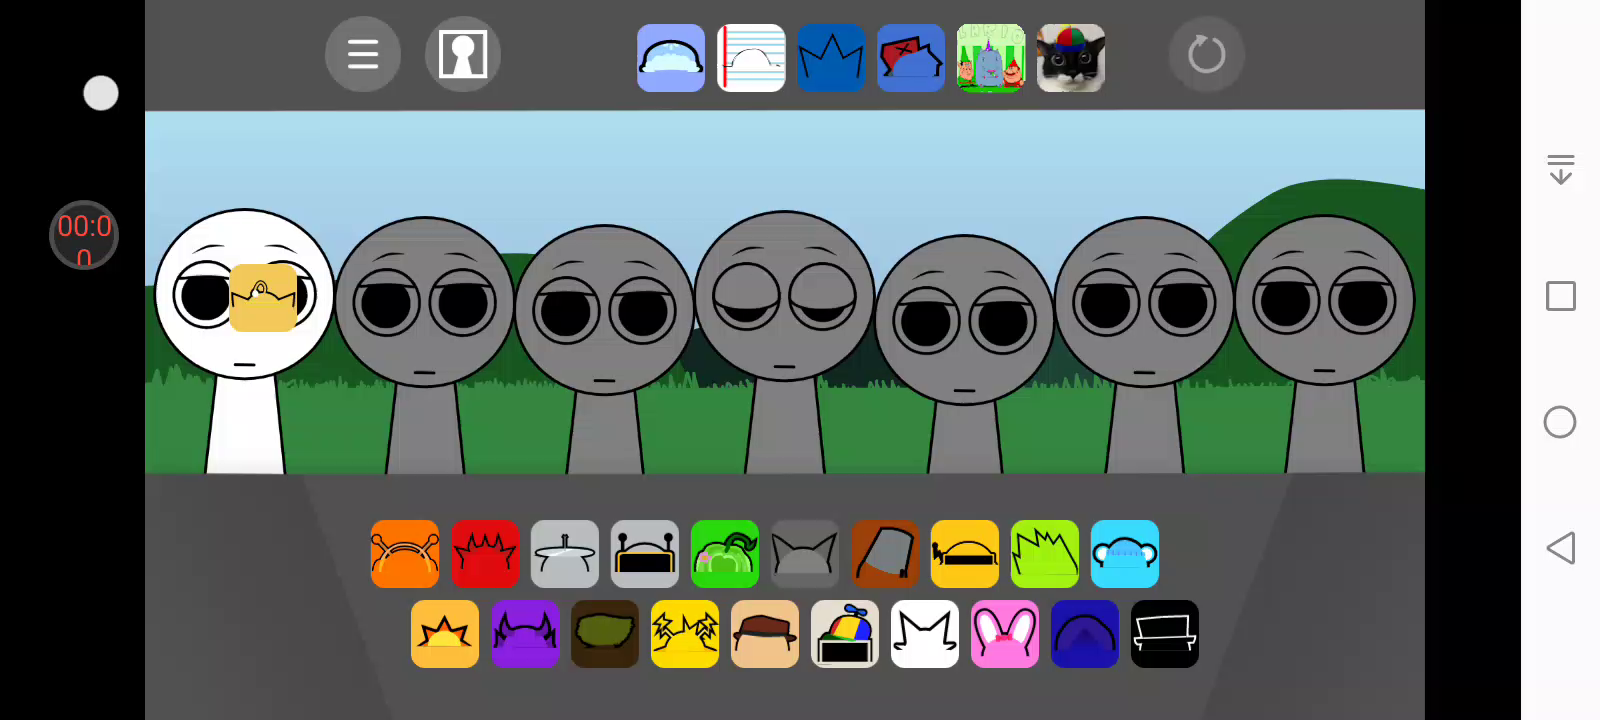
Task: Select the orange antenna headband sound icon
Action: (x=405, y=554)
